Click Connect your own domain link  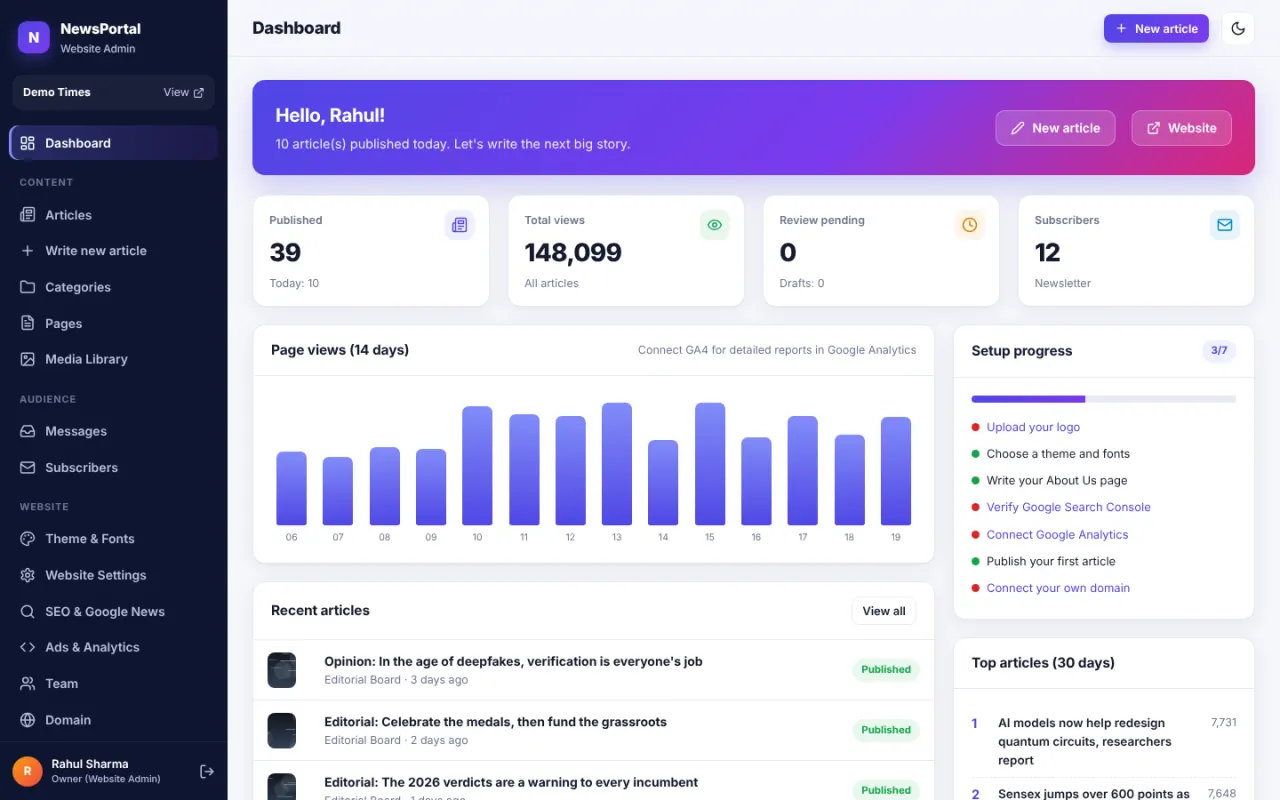click(1058, 588)
